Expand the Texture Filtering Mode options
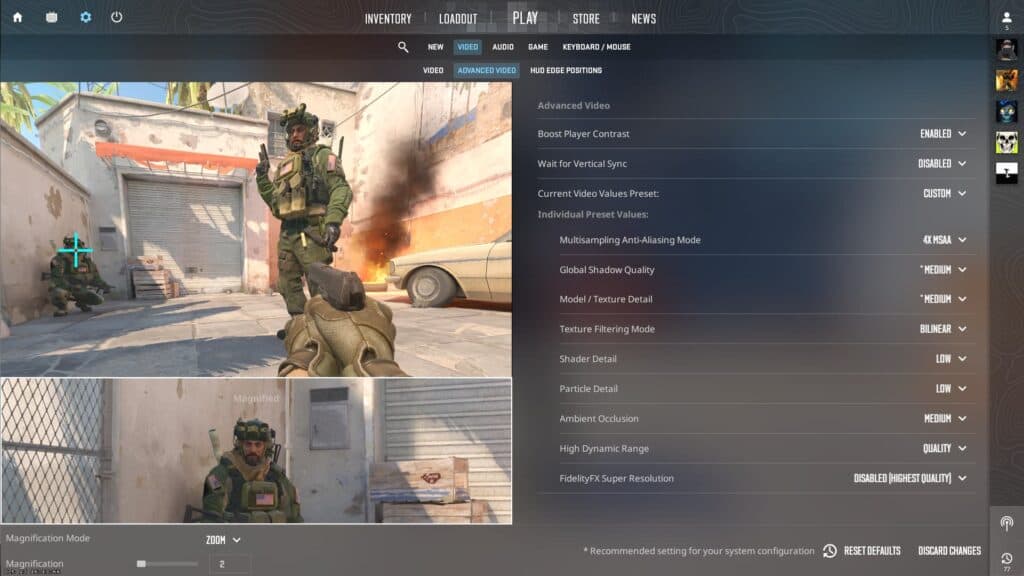 940,329
